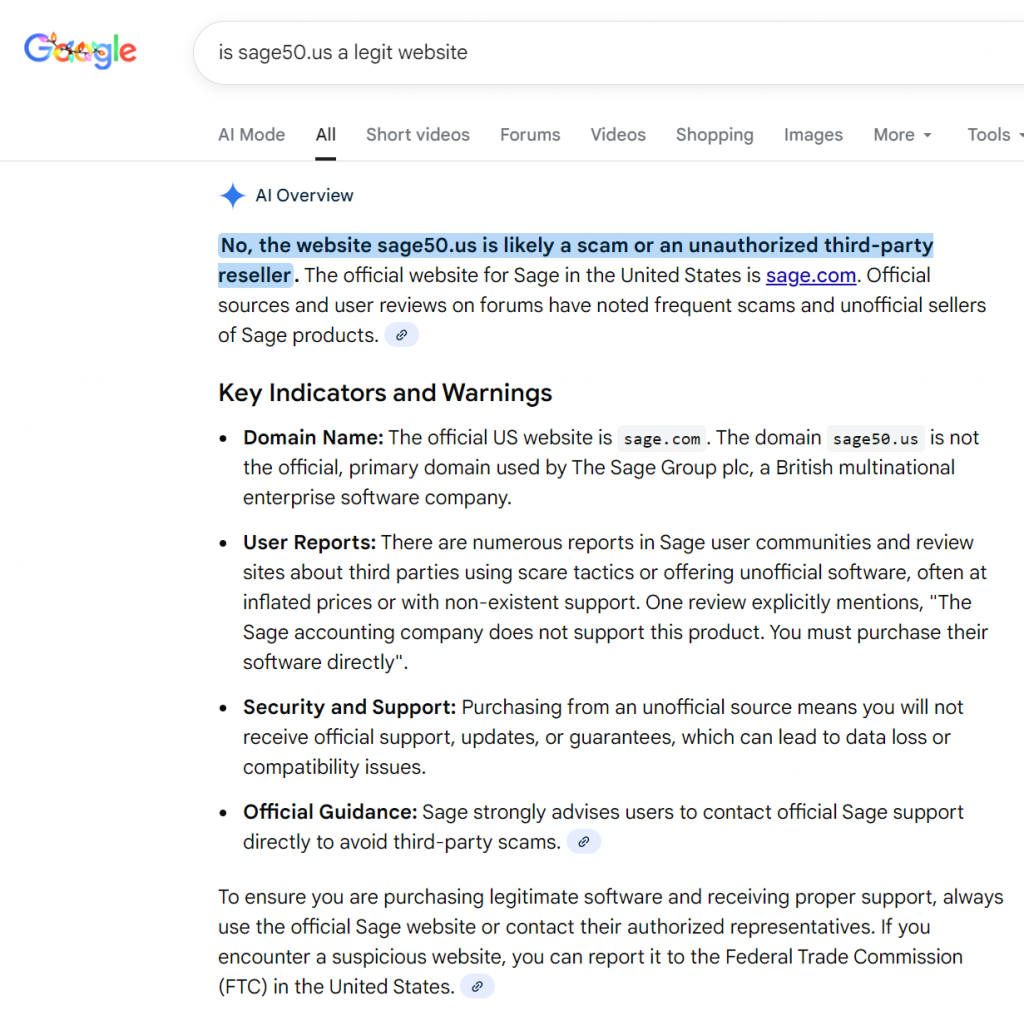Click the Google doodle logo
Screen dimensions: 1024x1011
80,50
